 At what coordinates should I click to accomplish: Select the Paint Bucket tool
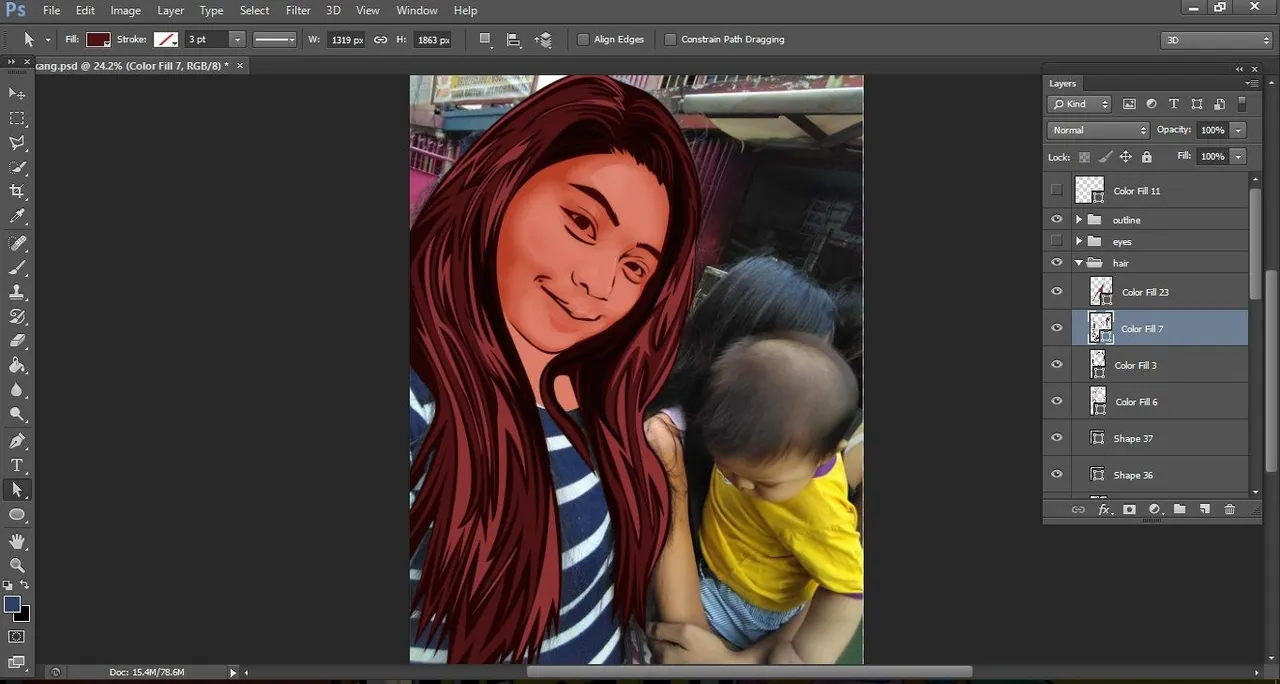pyautogui.click(x=17, y=365)
